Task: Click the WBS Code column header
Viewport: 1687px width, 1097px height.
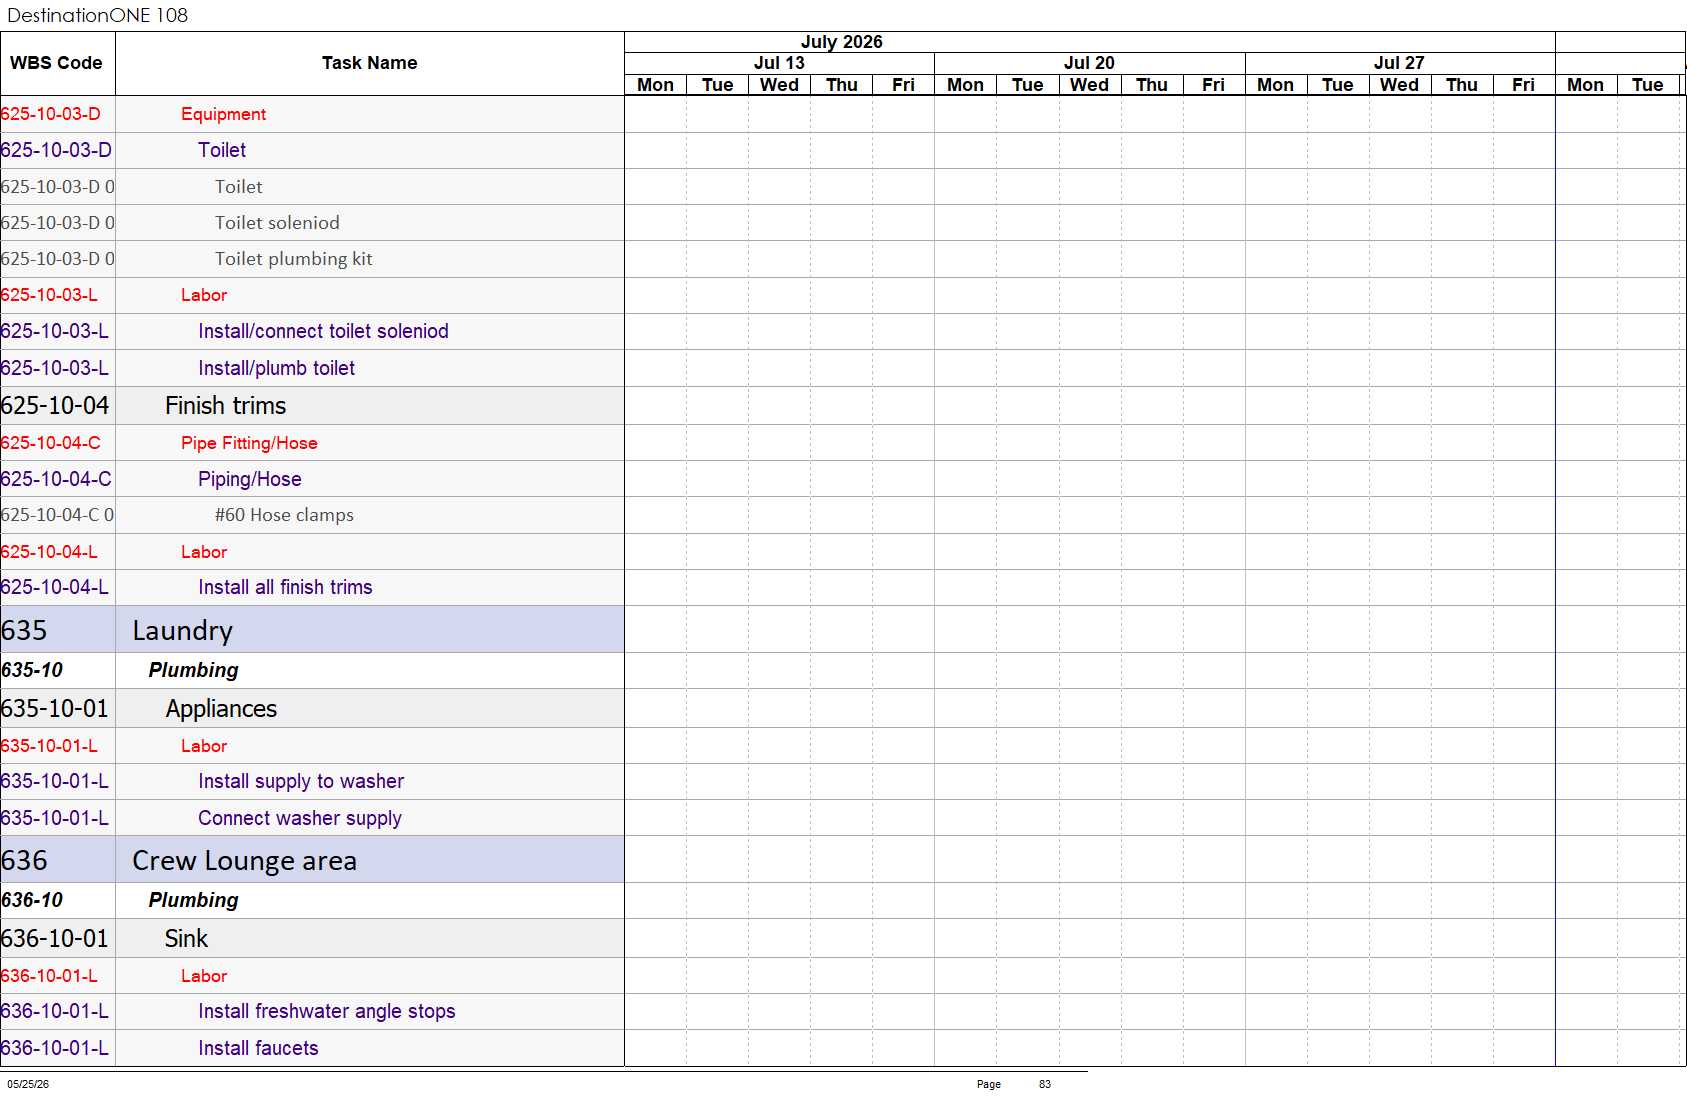Action: click(56, 63)
